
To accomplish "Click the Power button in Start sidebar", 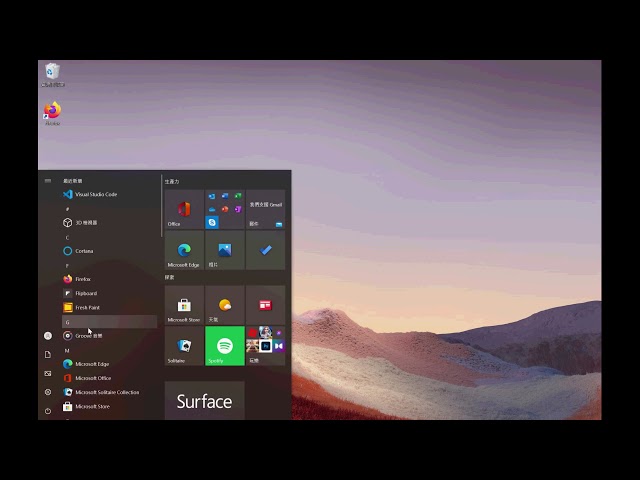I will (x=48, y=411).
